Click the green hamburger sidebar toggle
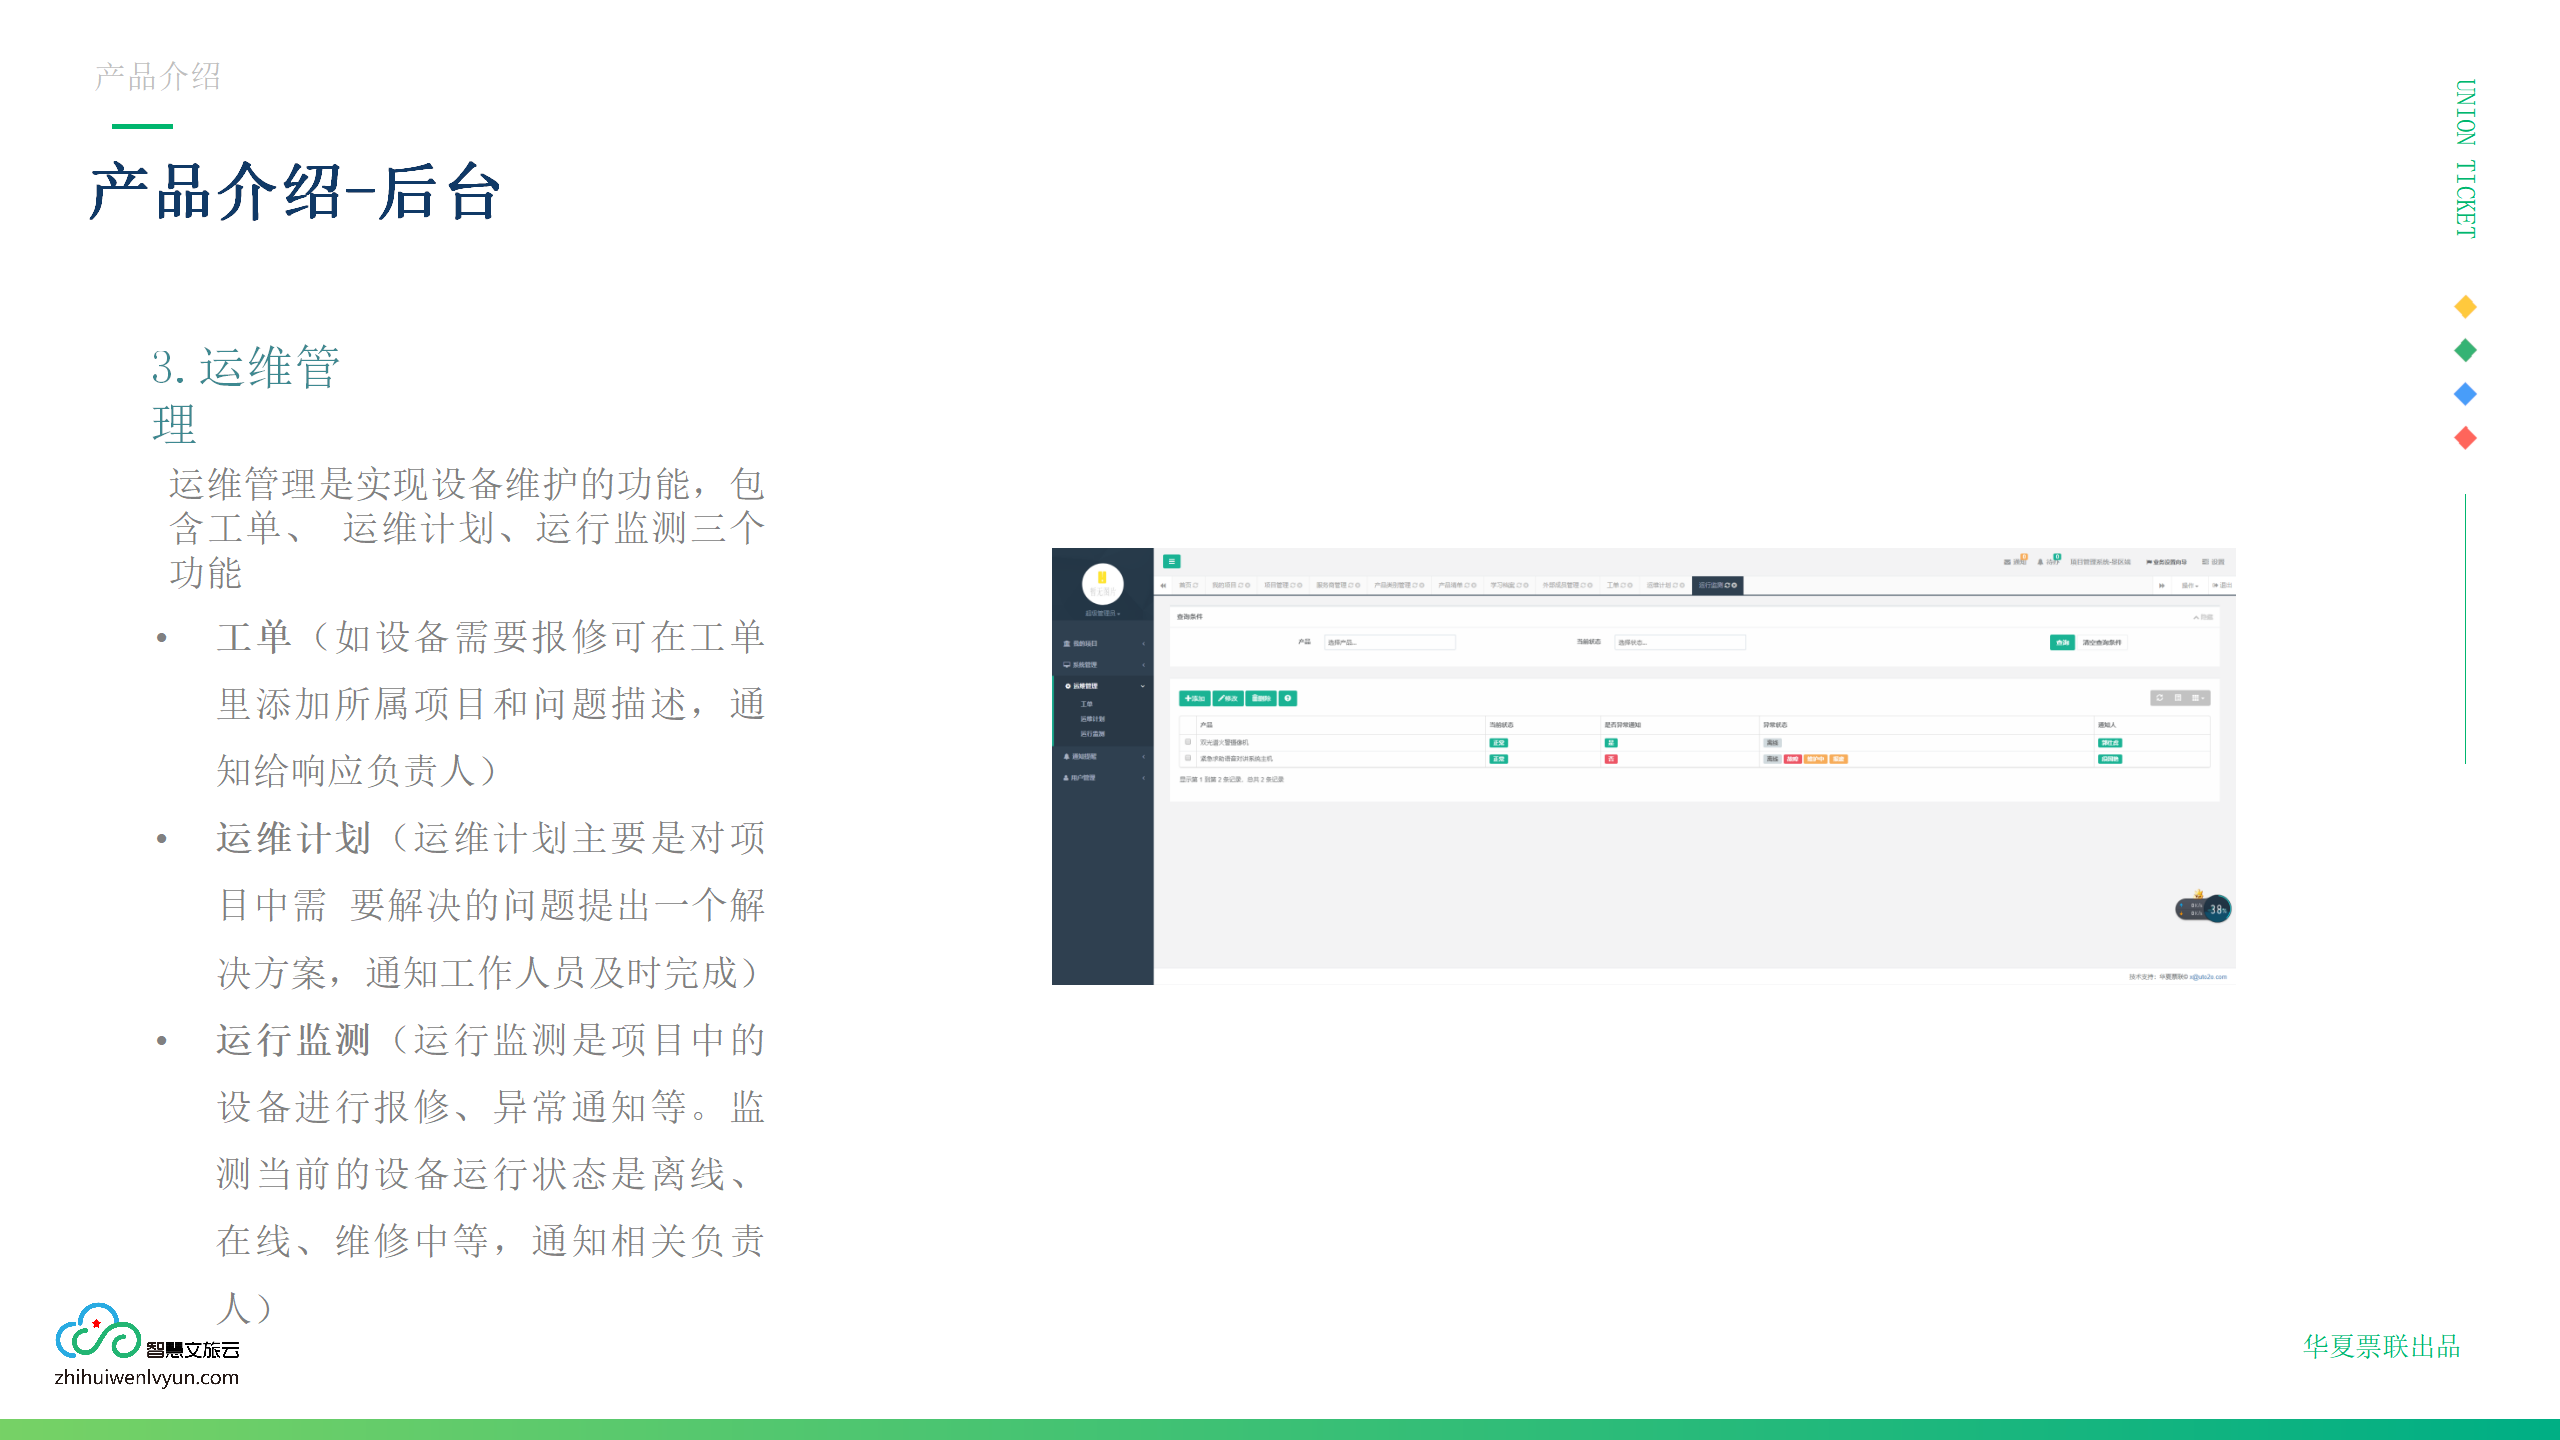 click(1172, 561)
